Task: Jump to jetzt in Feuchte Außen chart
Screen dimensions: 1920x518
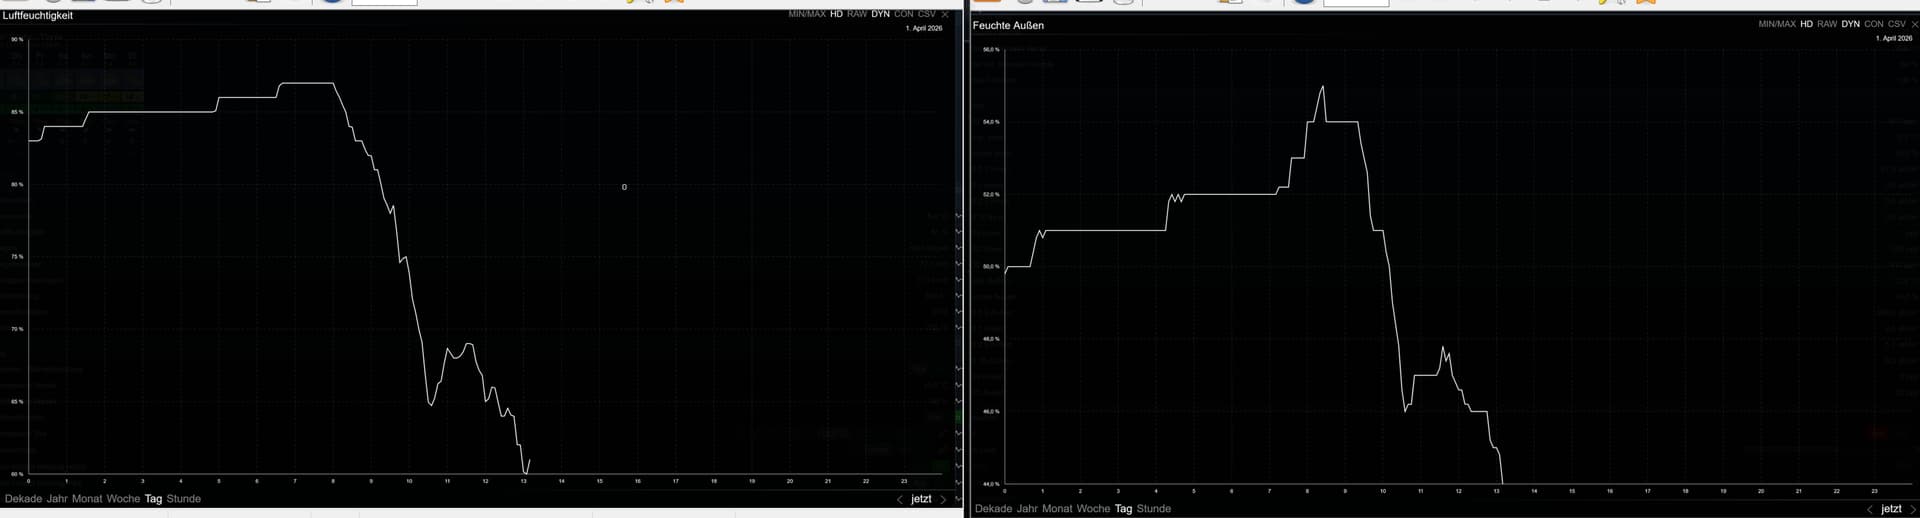Action: click(1891, 509)
